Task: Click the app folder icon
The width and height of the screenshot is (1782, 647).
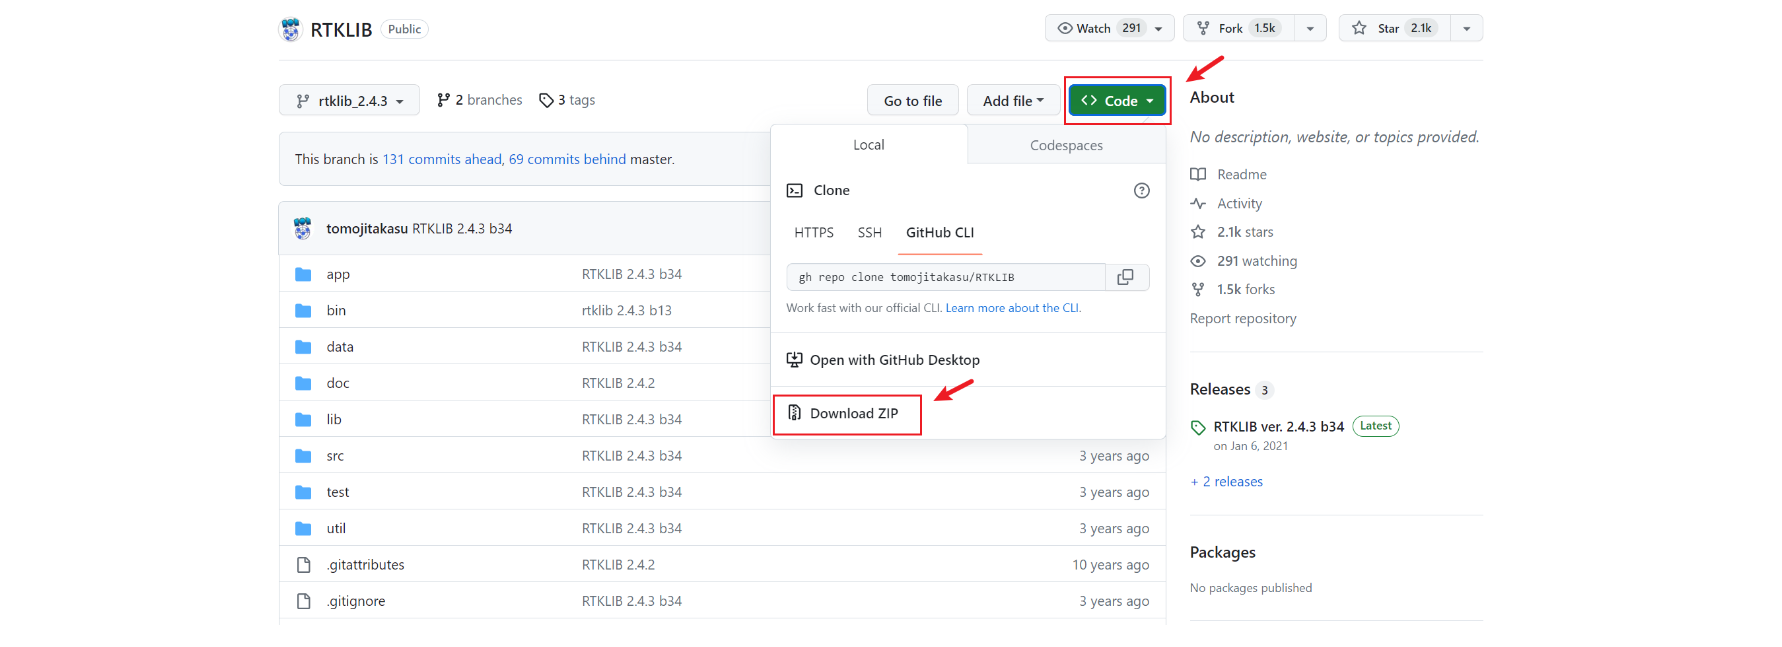Action: [303, 274]
